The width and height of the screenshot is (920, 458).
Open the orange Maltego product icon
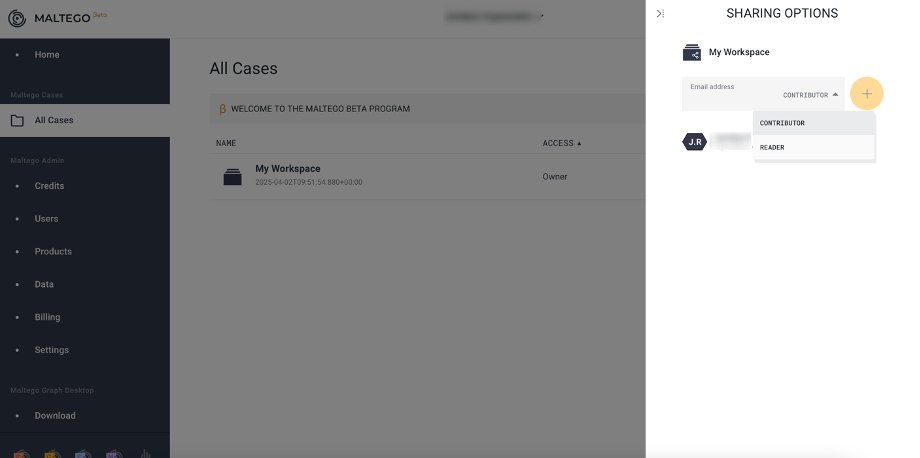coord(22,454)
